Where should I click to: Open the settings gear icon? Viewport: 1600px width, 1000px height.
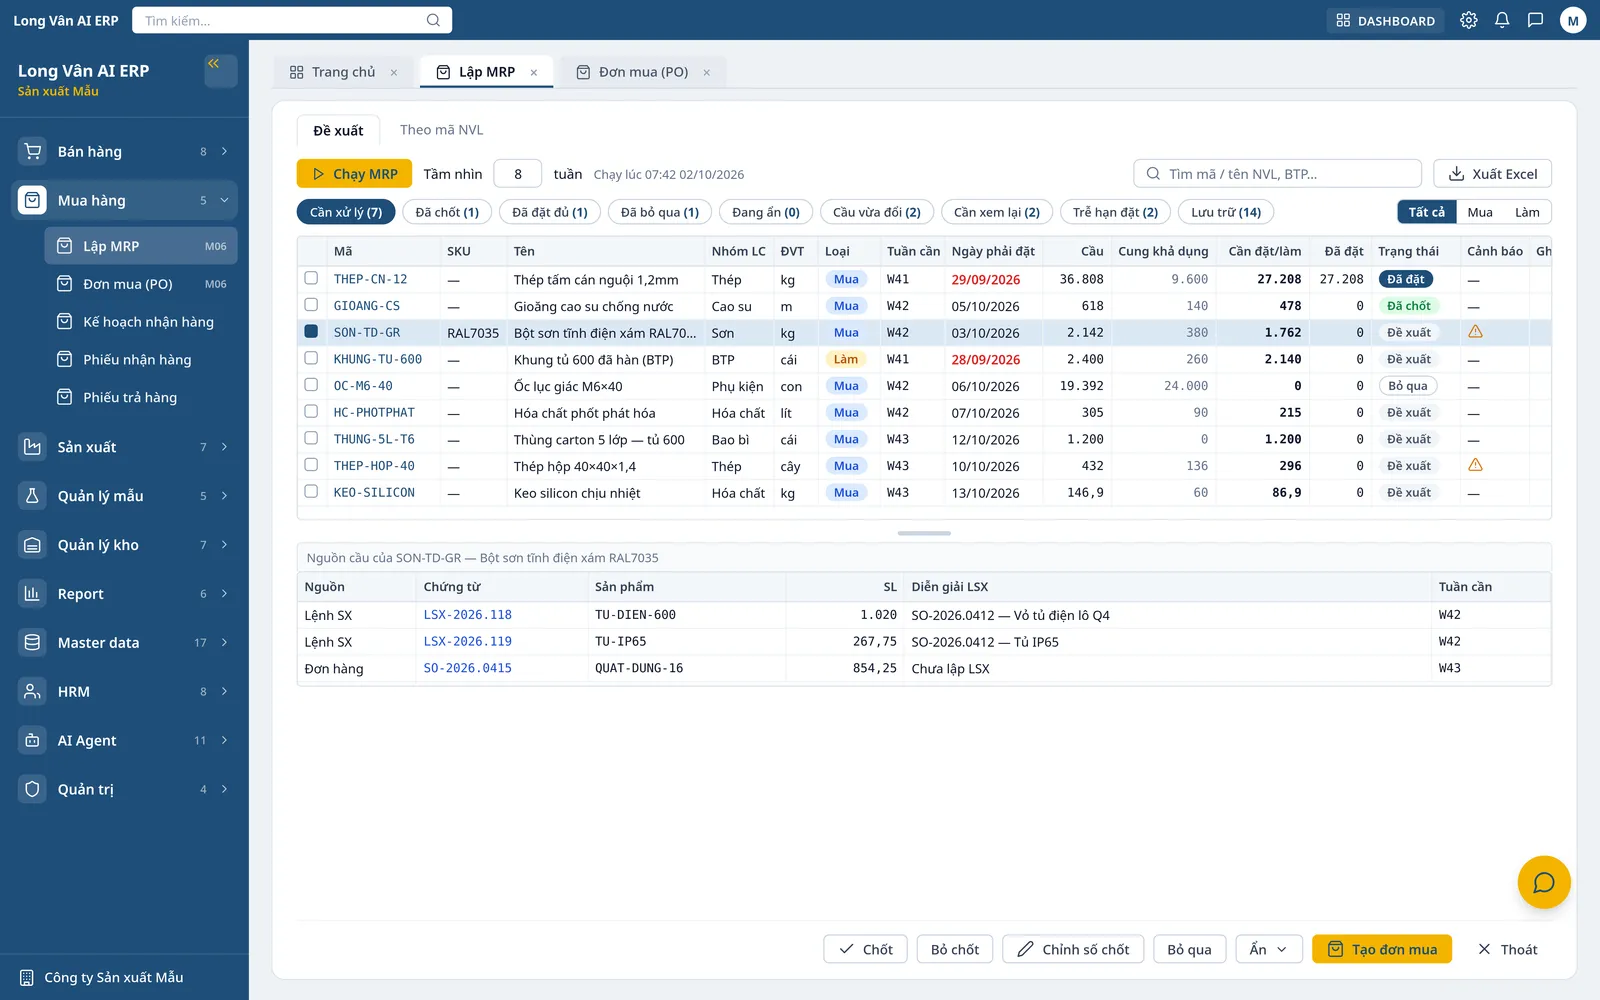click(1468, 20)
